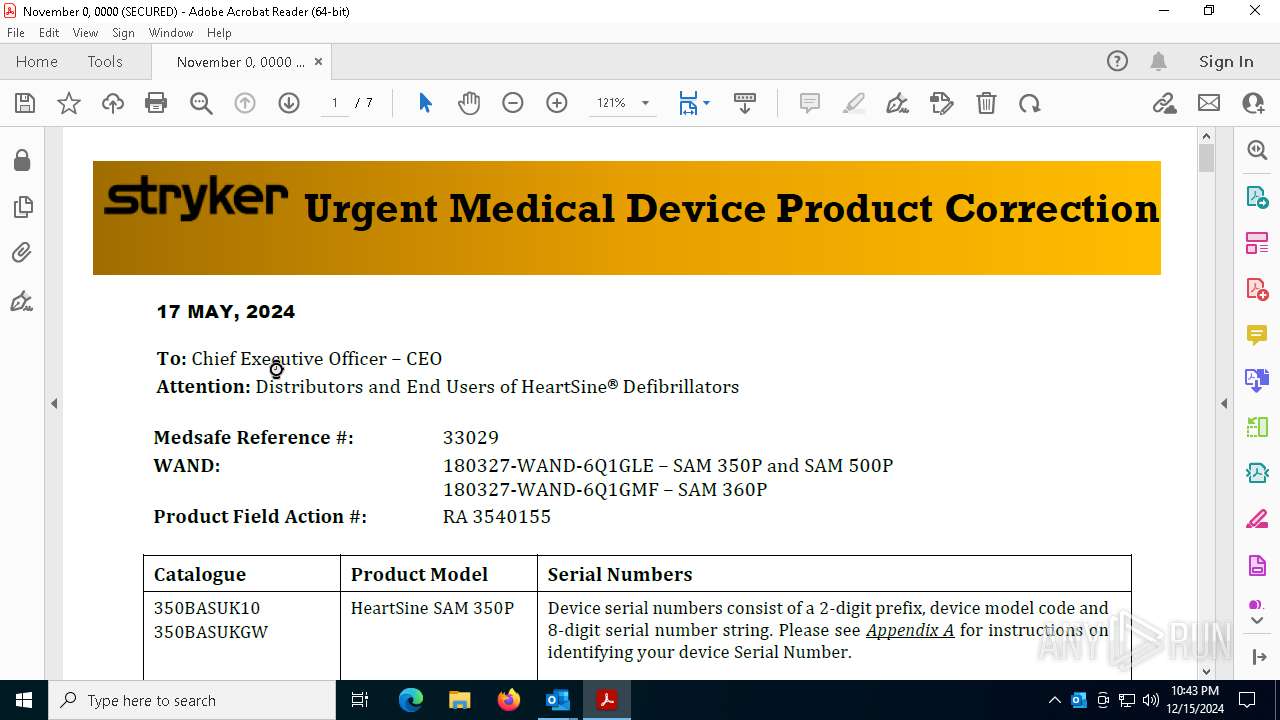Viewport: 1280px width, 720px height.
Task: Launch the Export PDF tool
Action: click(1257, 196)
